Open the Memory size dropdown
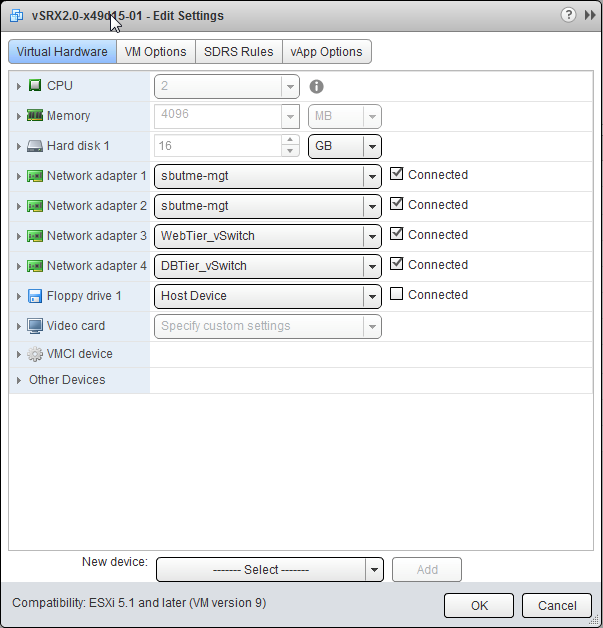This screenshot has height=628, width=603. coord(227,117)
